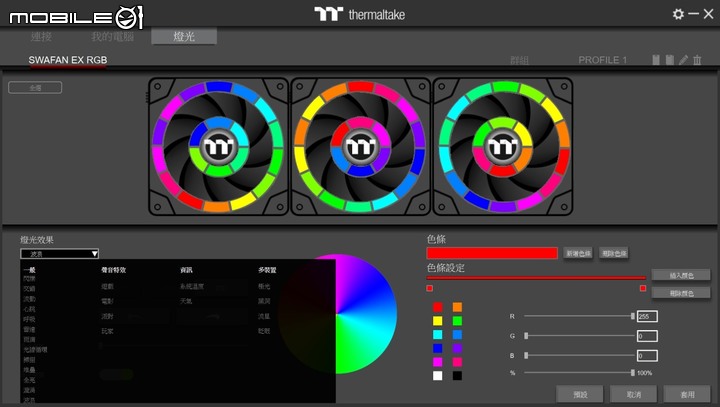Switch to the 連接 tab
720x407 pixels.
[x=41, y=36]
